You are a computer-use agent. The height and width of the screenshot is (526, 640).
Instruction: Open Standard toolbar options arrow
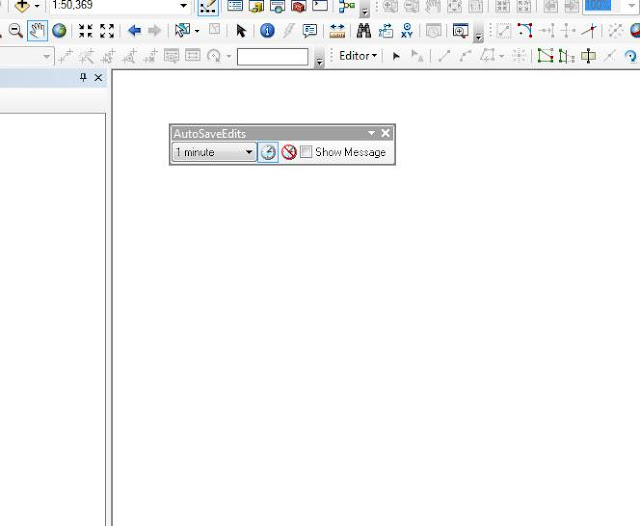pyautogui.click(x=365, y=12)
